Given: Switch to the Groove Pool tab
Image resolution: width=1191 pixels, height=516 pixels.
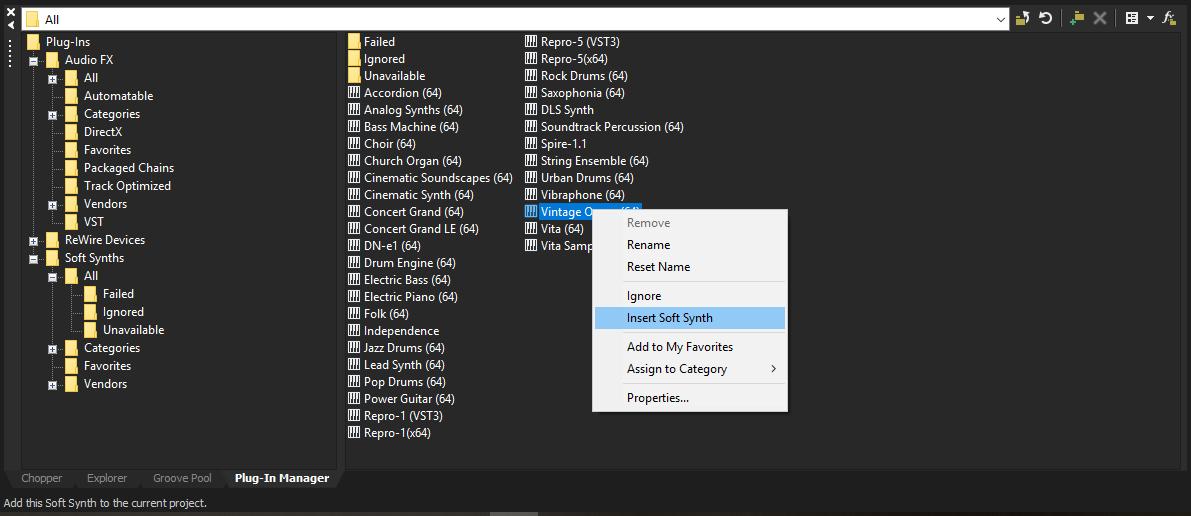Looking at the screenshot, I should pos(182,478).
